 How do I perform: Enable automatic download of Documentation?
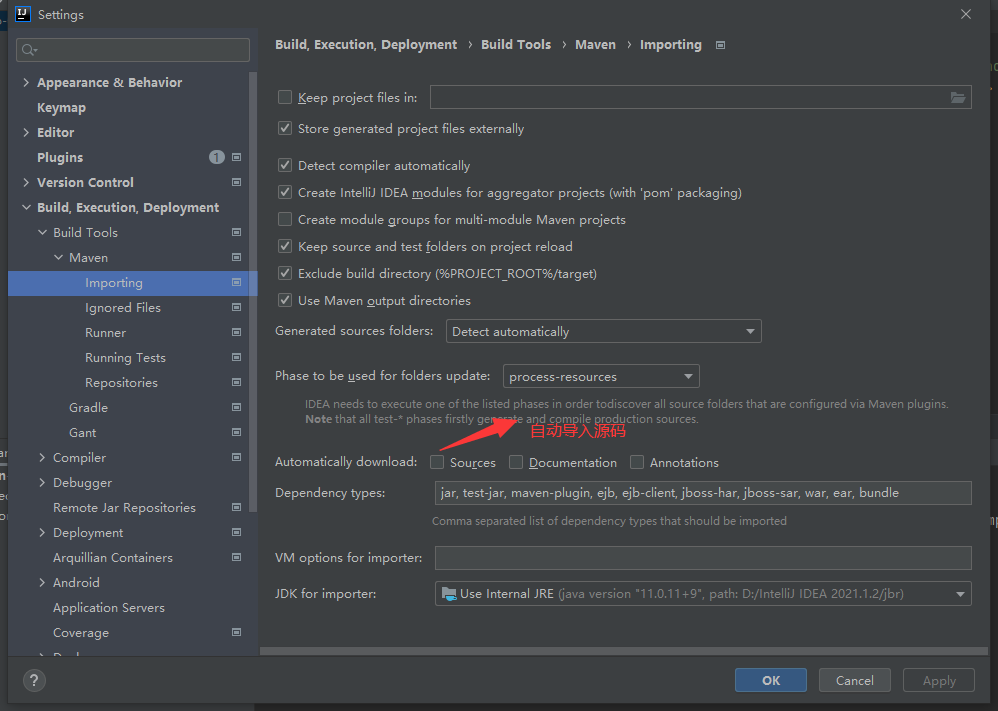(516, 462)
